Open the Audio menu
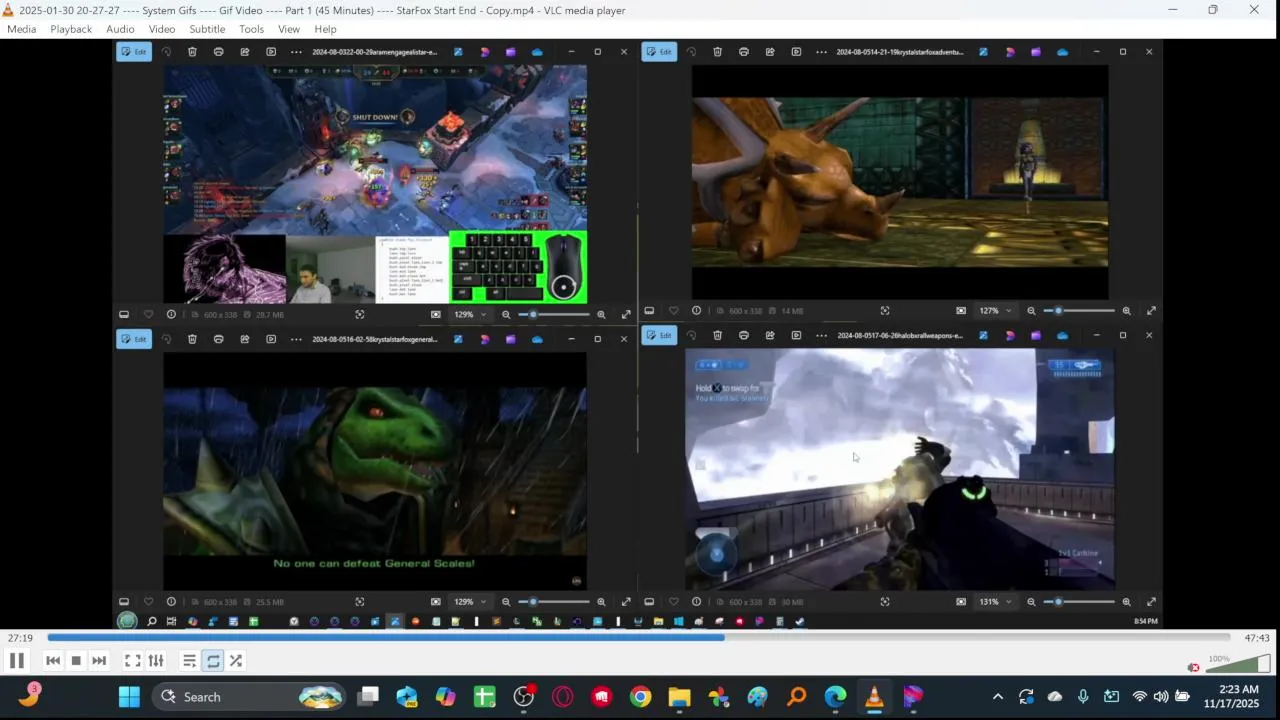Image resolution: width=1280 pixels, height=720 pixels. 120,29
